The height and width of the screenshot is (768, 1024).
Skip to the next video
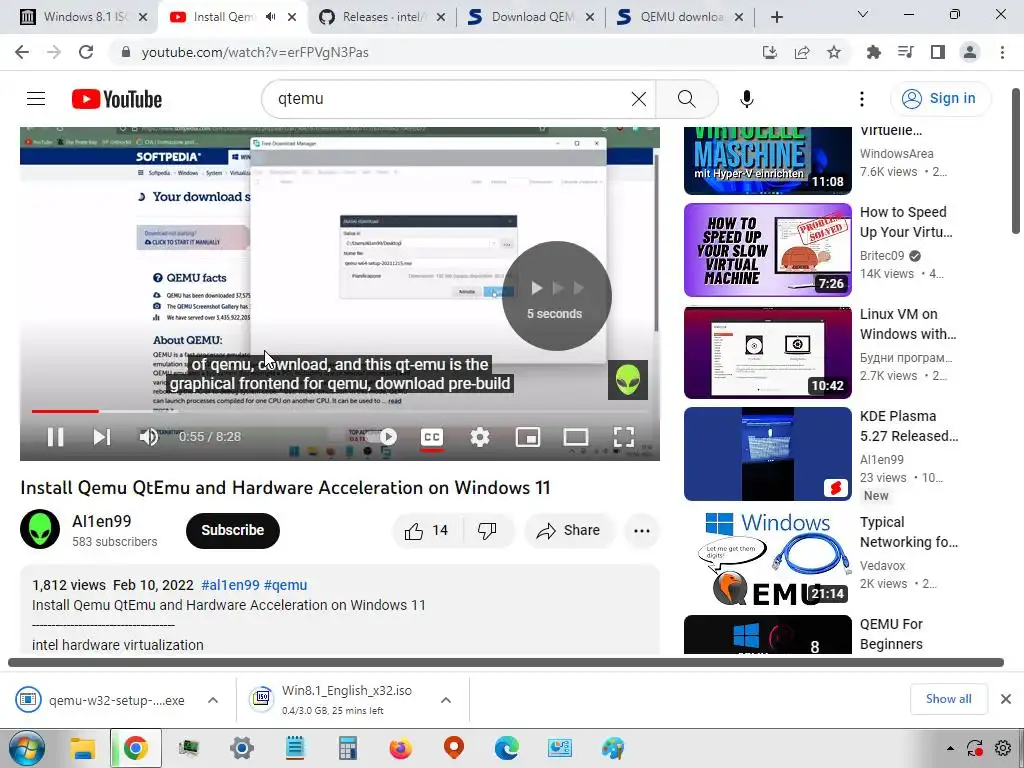click(101, 436)
